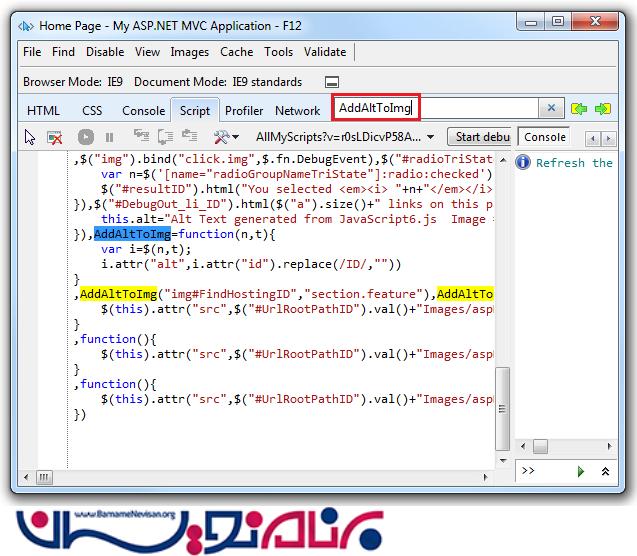Viewport: 637px width, 556px height.
Task: Click the select element by click arrow
Action: [x=30, y=137]
